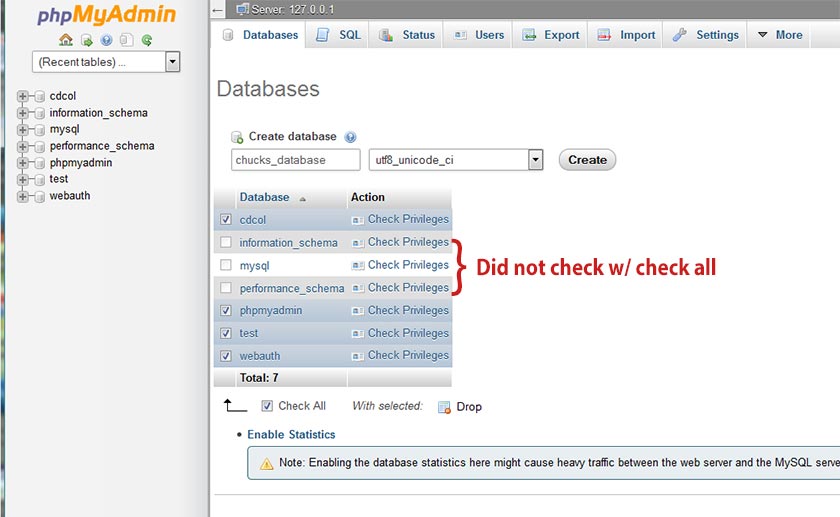The height and width of the screenshot is (517, 840).
Task: Expand the test tree node
Action: pyautogui.click(x=22, y=179)
